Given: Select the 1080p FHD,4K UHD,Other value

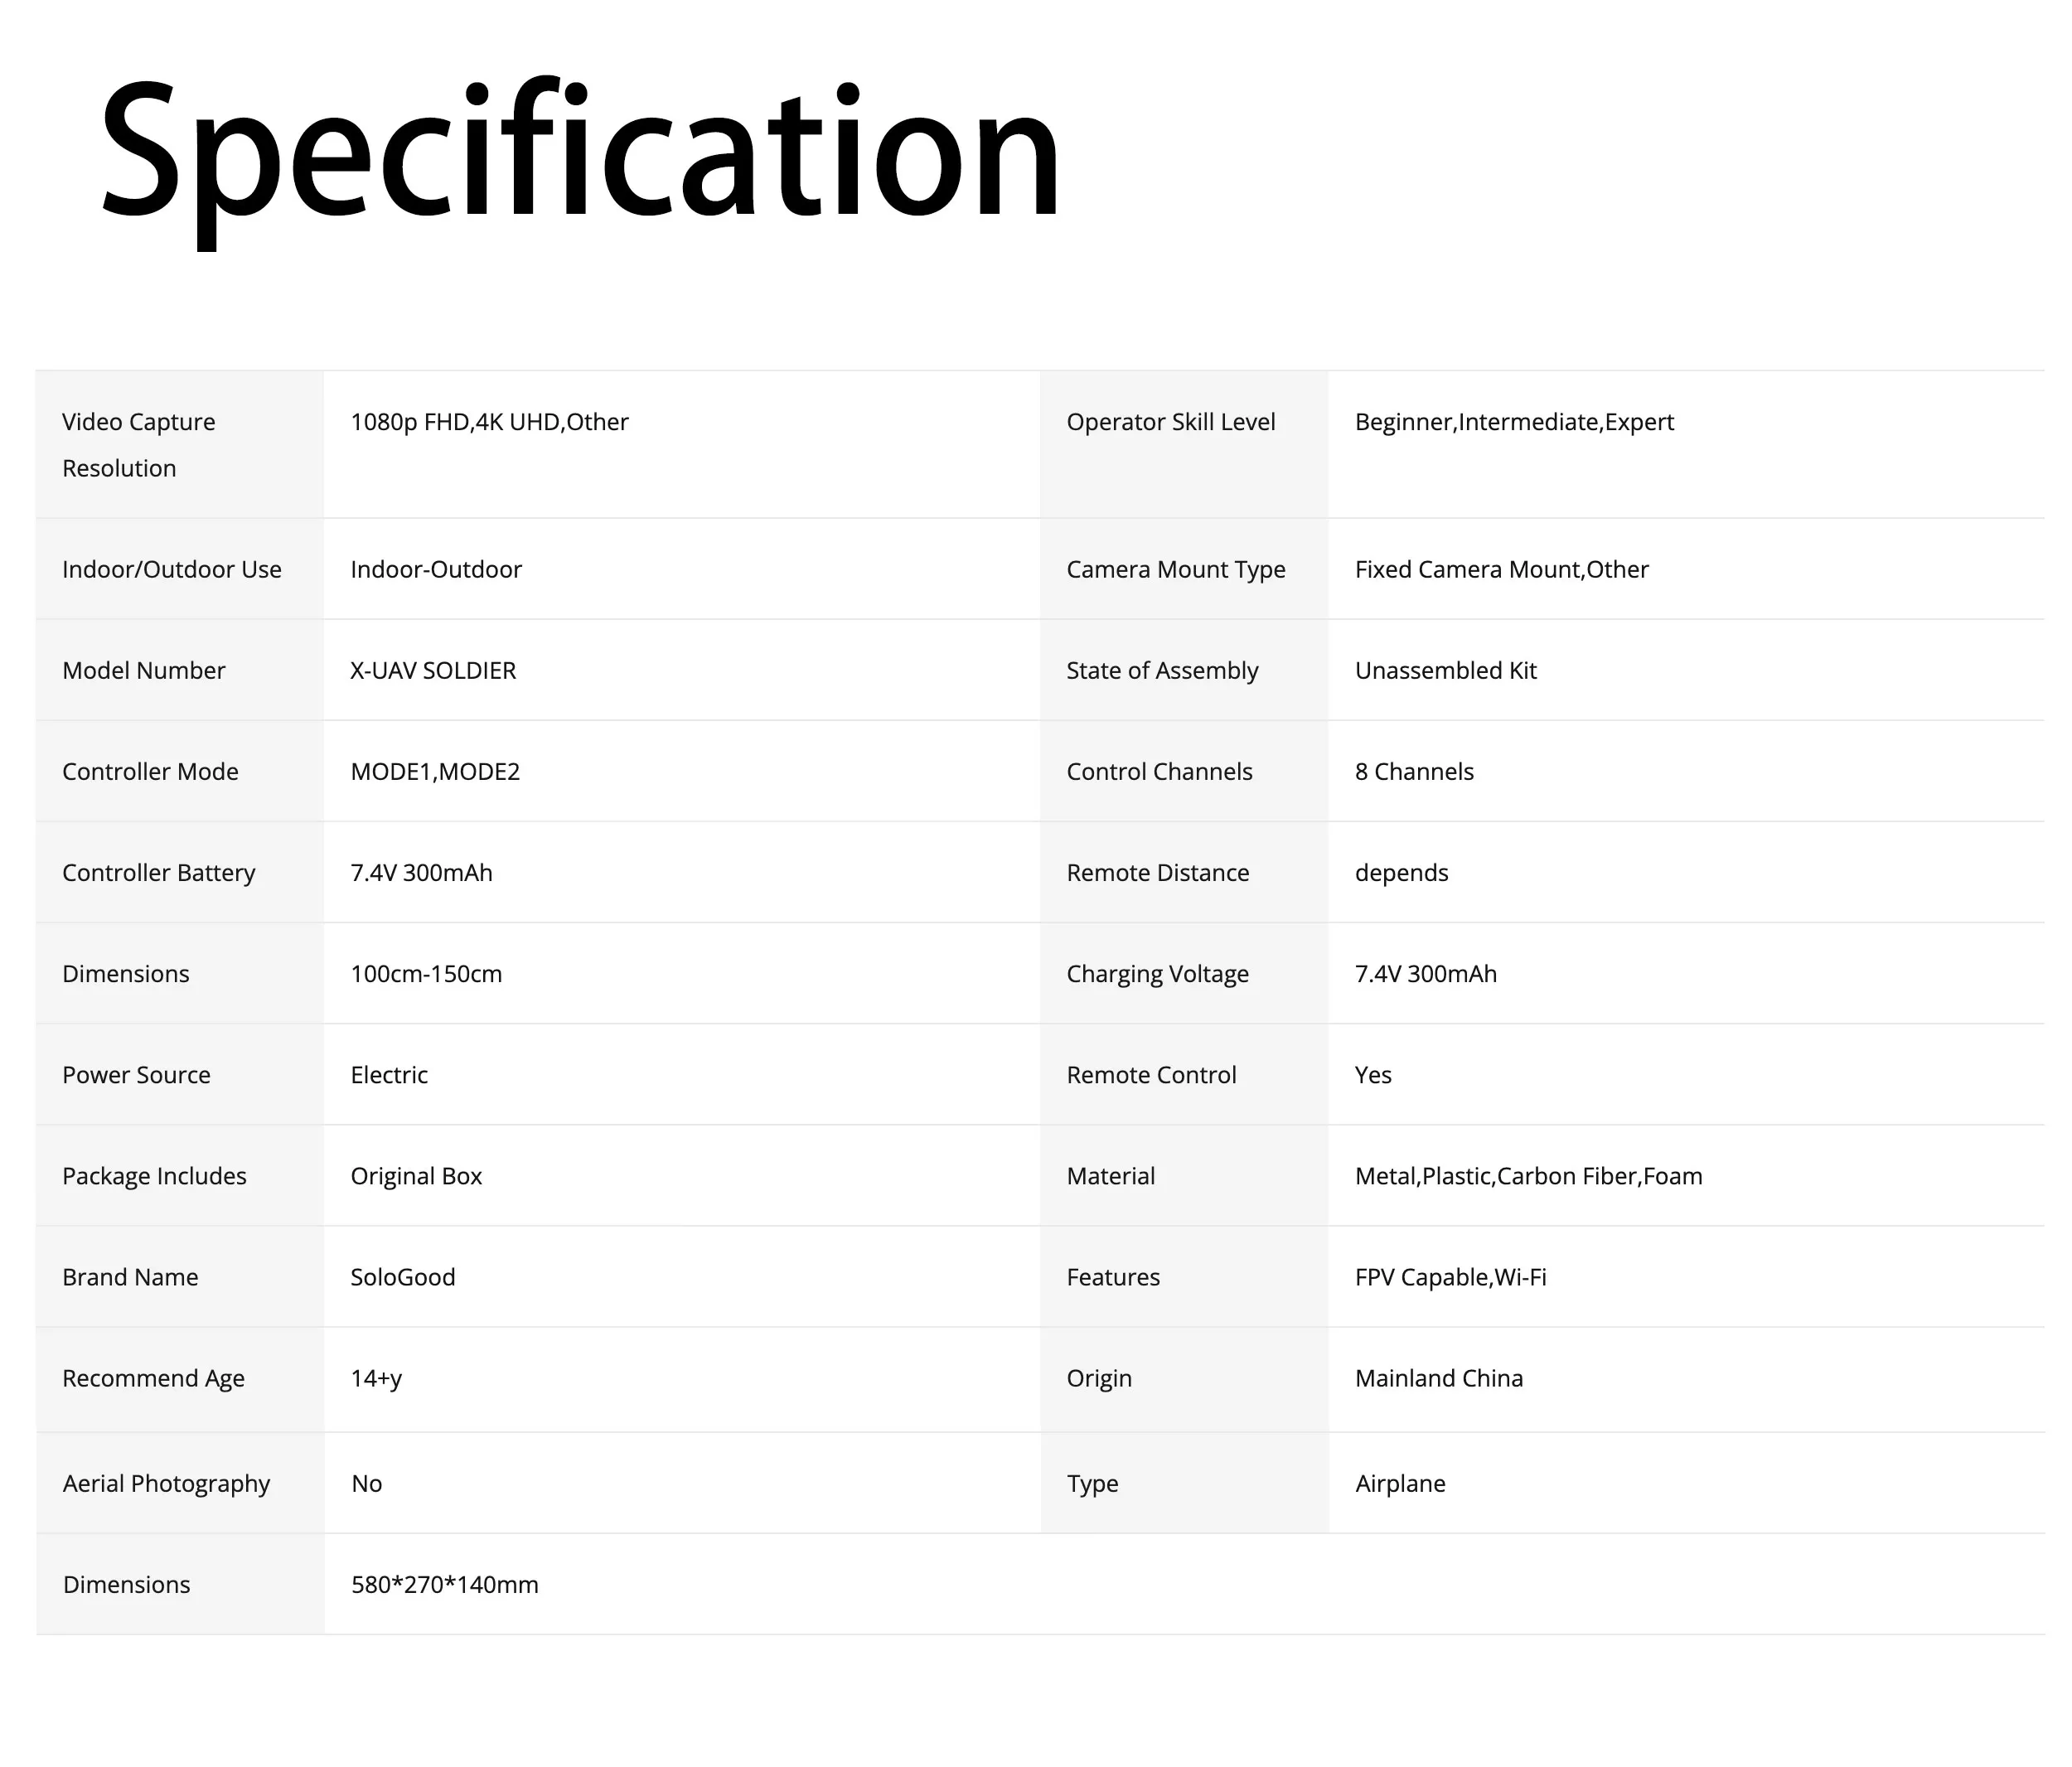Looking at the screenshot, I should click(489, 422).
